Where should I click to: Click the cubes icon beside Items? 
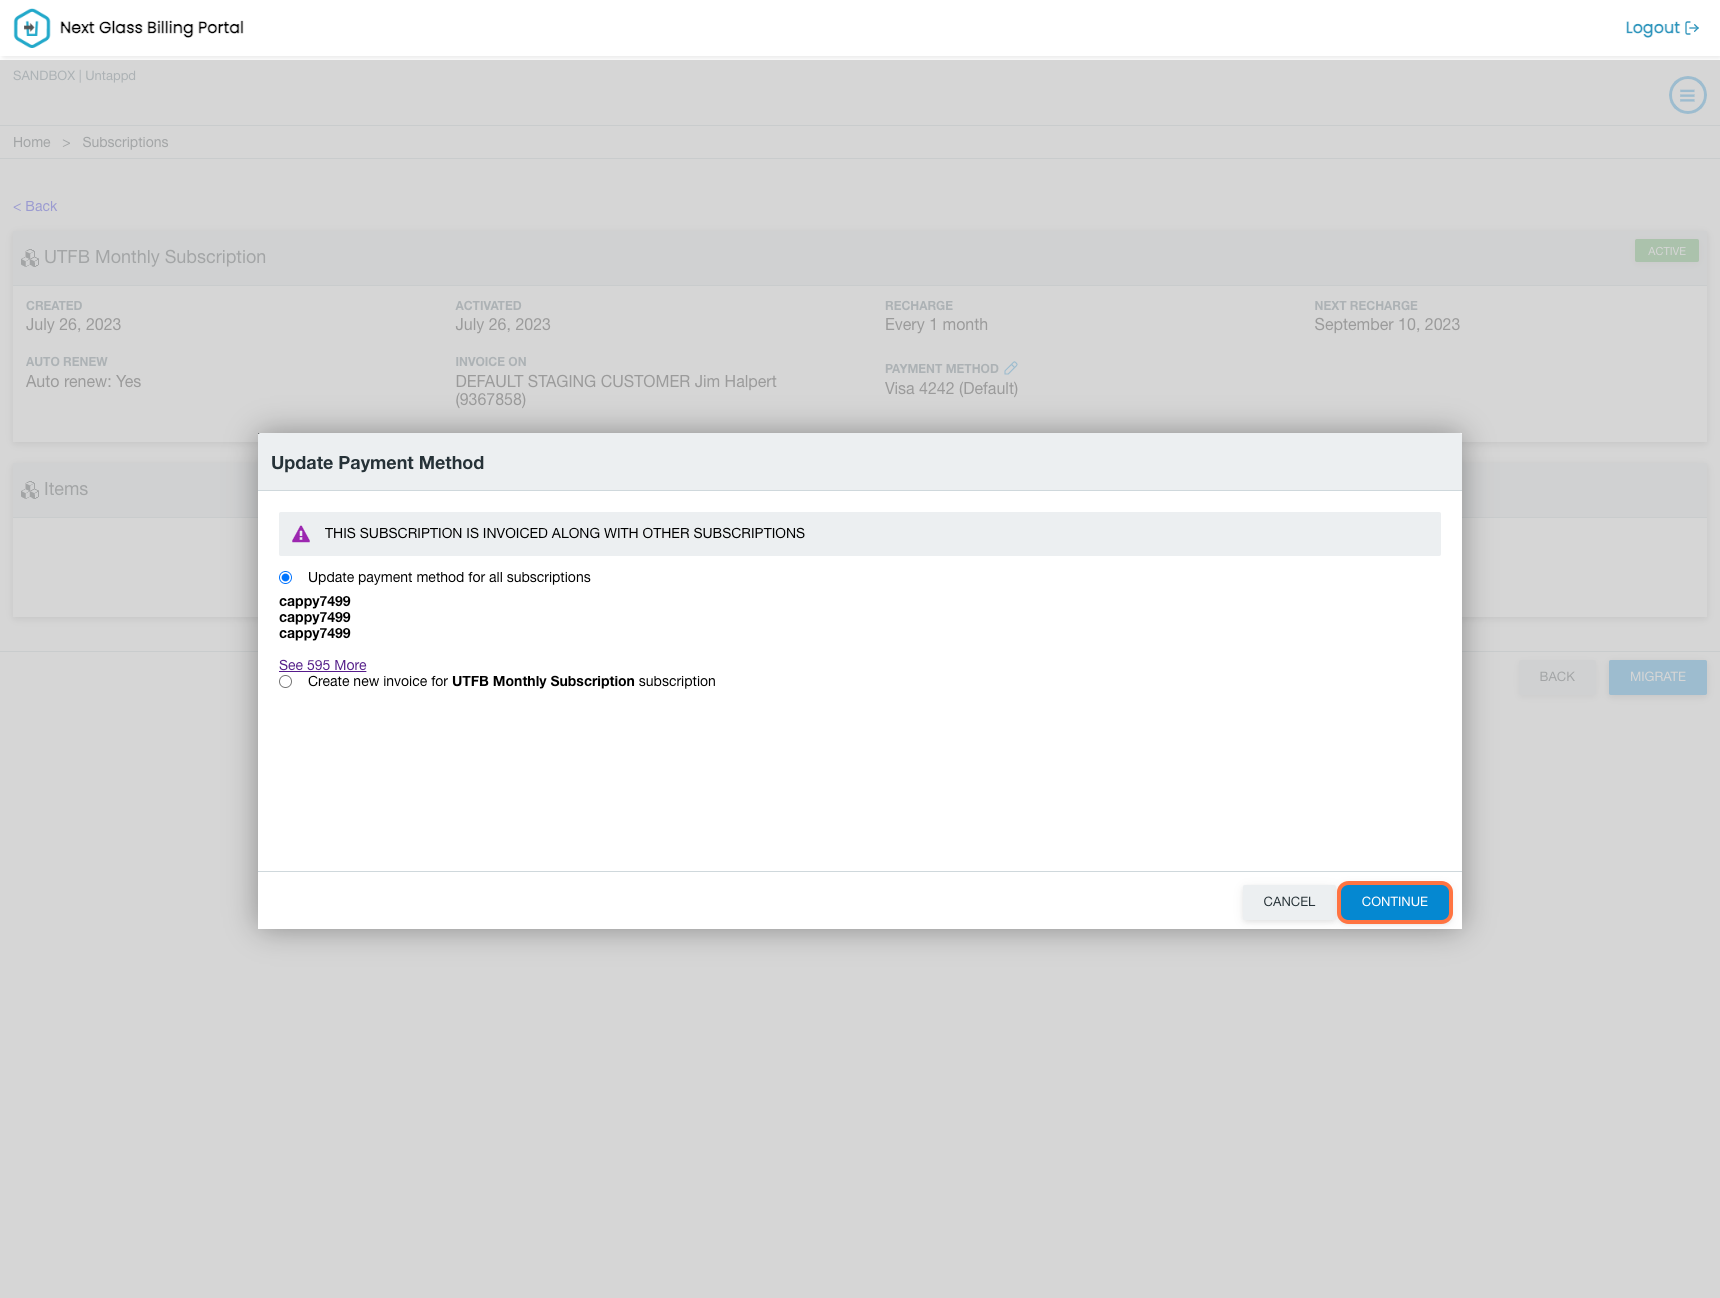pos(30,490)
